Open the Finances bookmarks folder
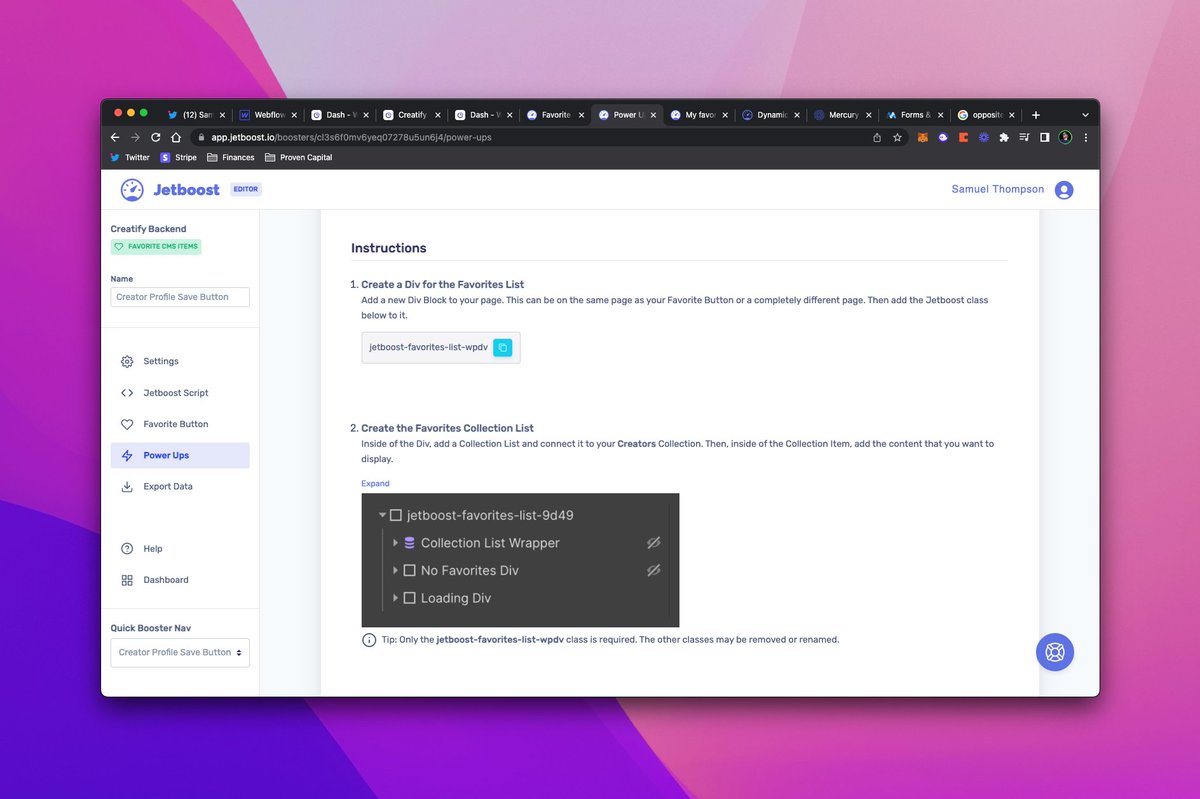Image resolution: width=1200 pixels, height=799 pixels. coord(231,157)
